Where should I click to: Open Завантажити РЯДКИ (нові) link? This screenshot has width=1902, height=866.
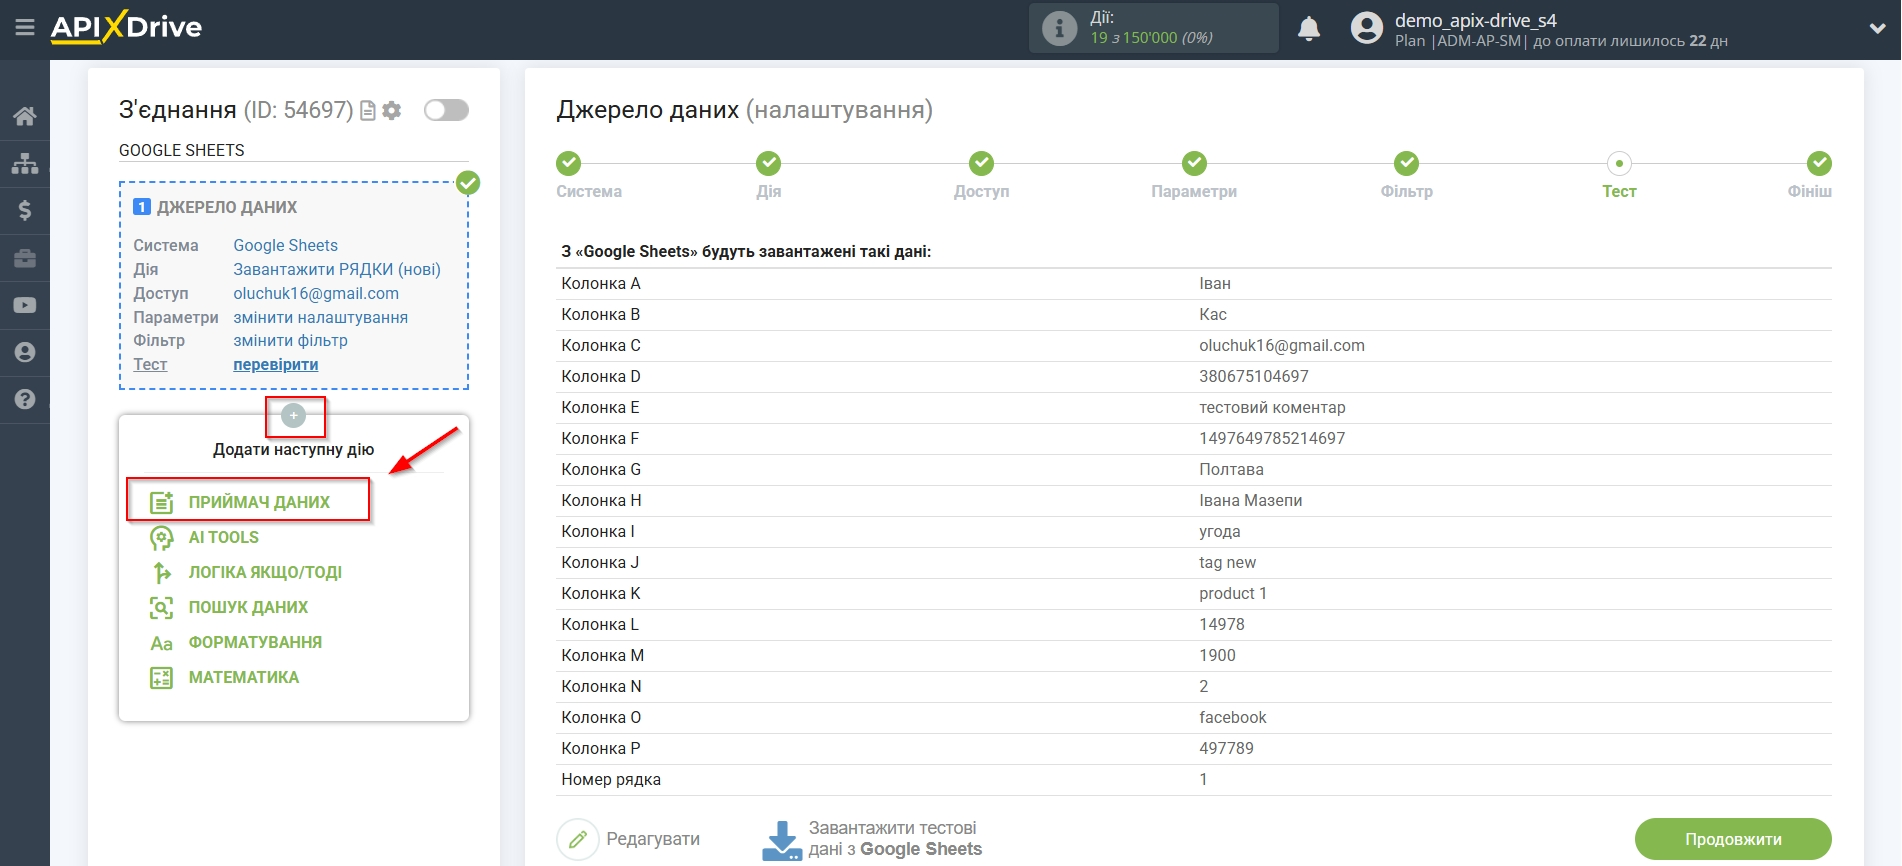(337, 269)
